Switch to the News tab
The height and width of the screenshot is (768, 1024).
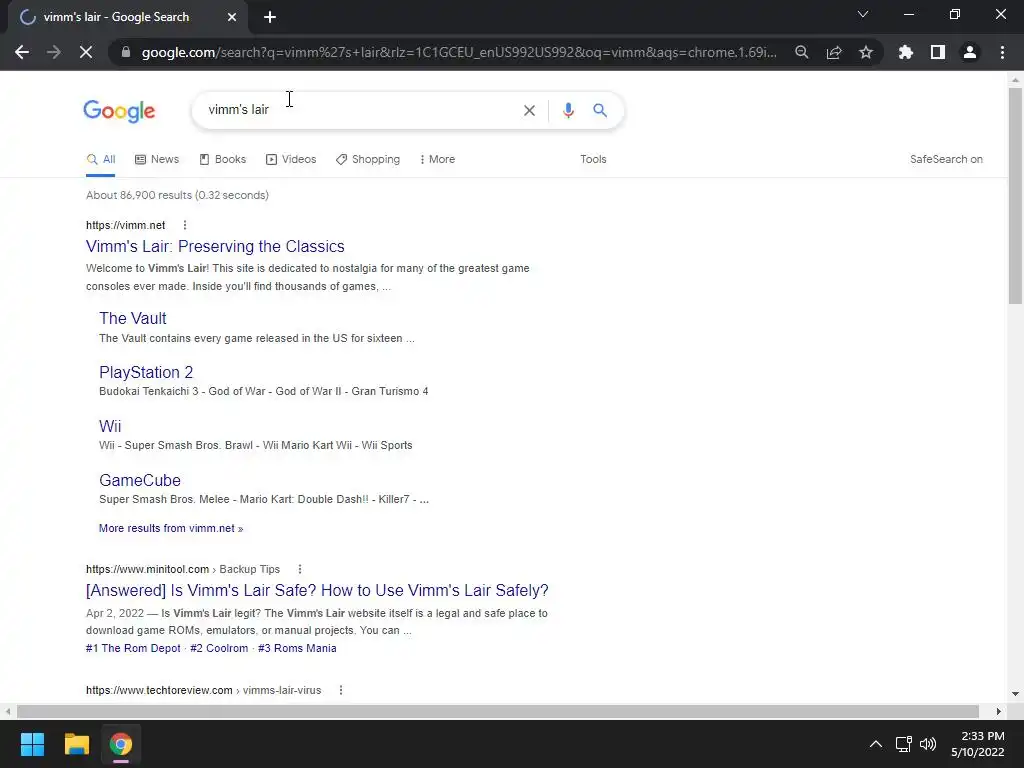click(x=157, y=159)
